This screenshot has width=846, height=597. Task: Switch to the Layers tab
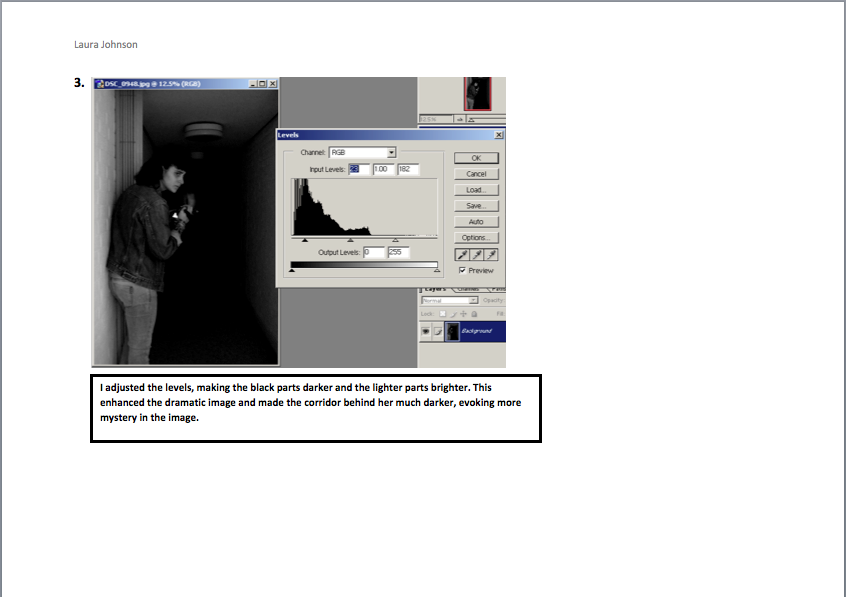[435, 289]
